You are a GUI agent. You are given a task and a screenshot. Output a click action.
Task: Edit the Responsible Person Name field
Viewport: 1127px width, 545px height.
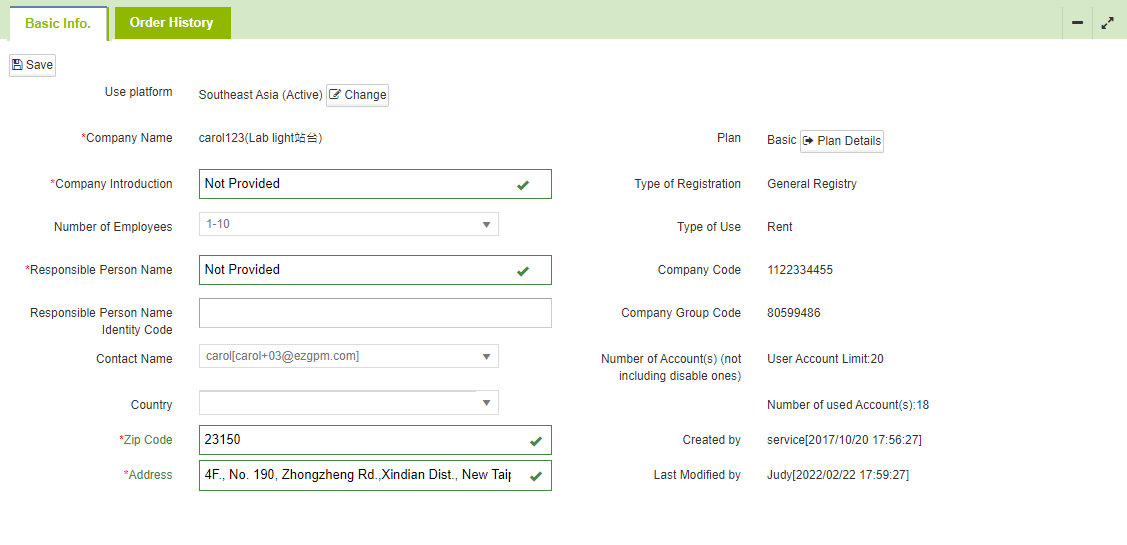point(375,270)
